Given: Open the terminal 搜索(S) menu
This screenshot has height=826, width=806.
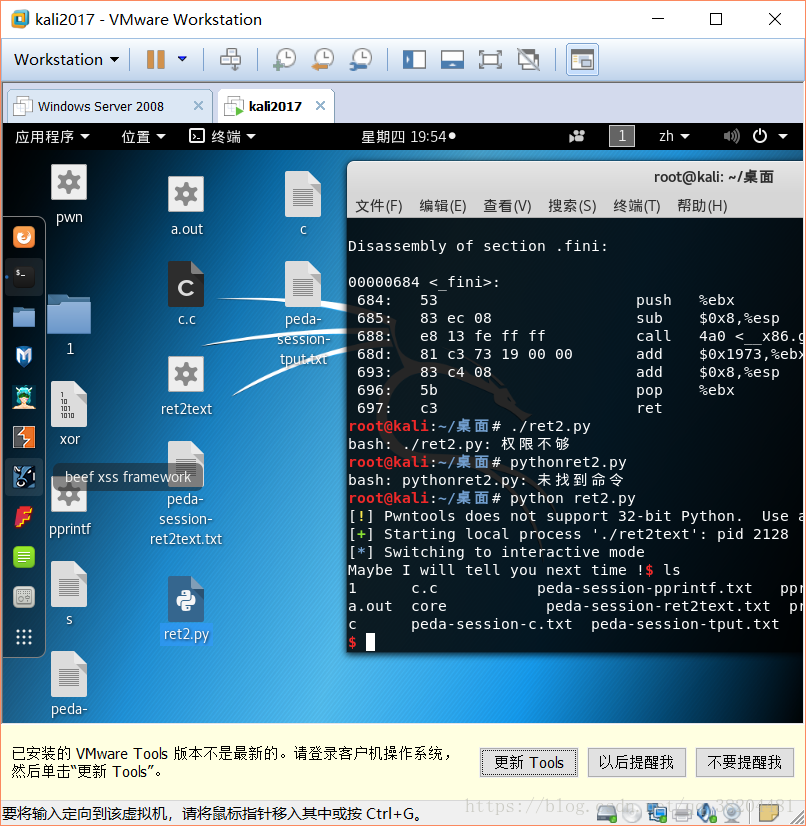Looking at the screenshot, I should tap(572, 206).
